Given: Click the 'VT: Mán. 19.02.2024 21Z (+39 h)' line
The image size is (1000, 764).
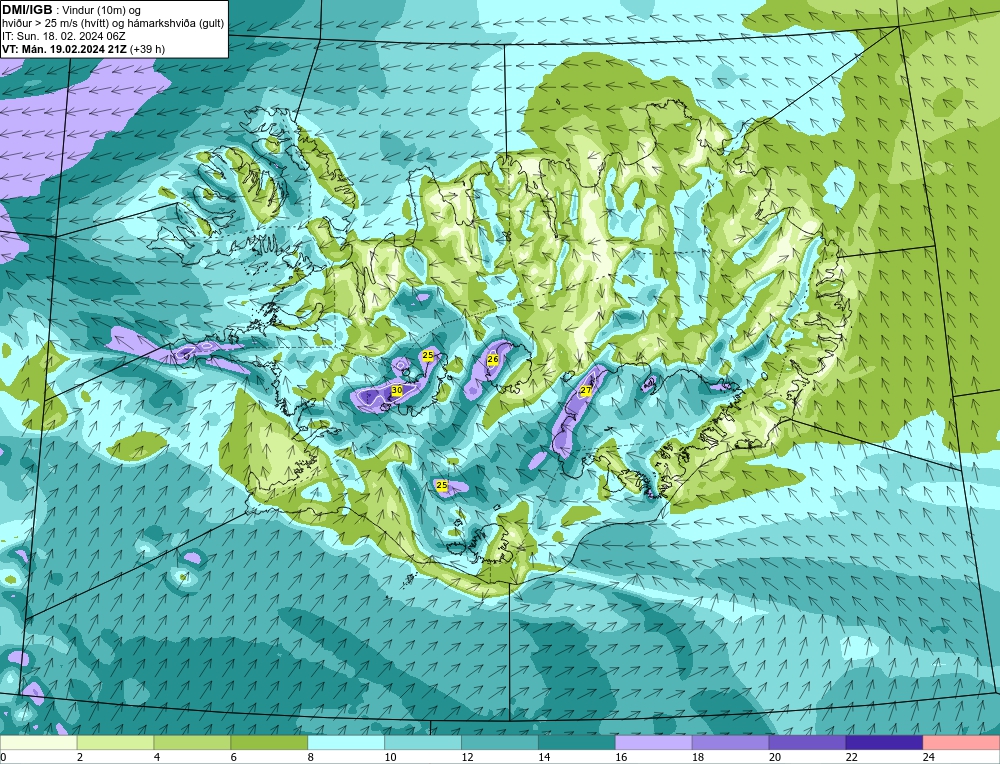Looking at the screenshot, I should click(x=84, y=49).
